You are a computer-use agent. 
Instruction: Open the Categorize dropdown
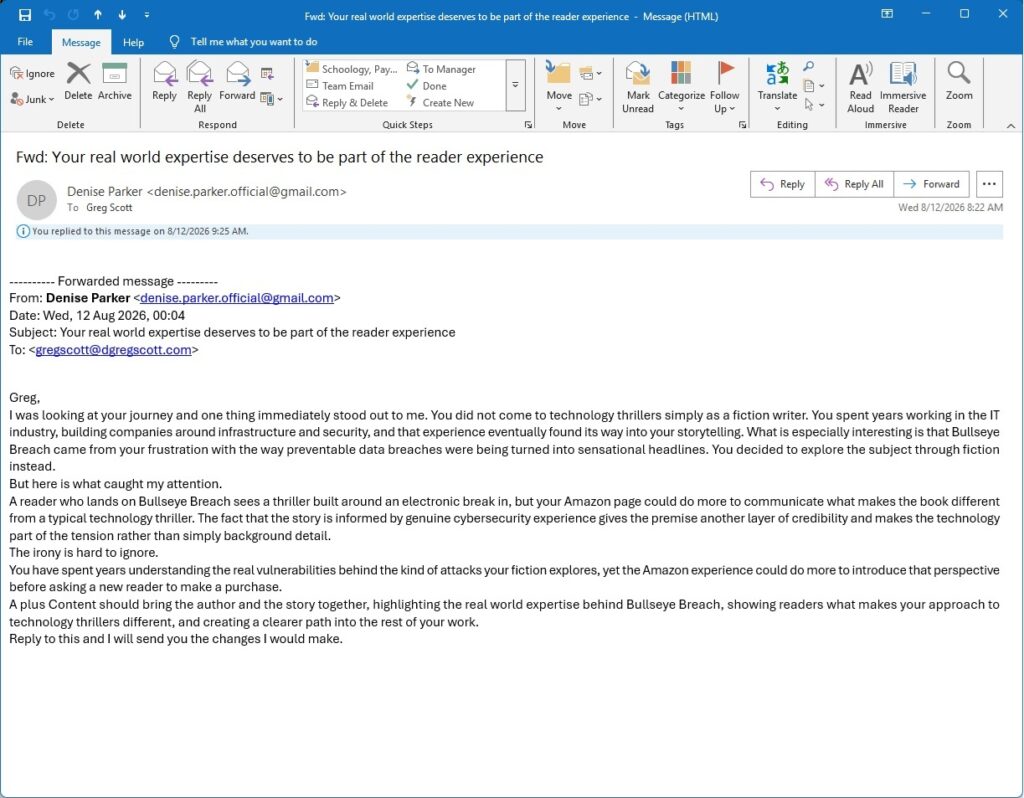pyautogui.click(x=681, y=87)
